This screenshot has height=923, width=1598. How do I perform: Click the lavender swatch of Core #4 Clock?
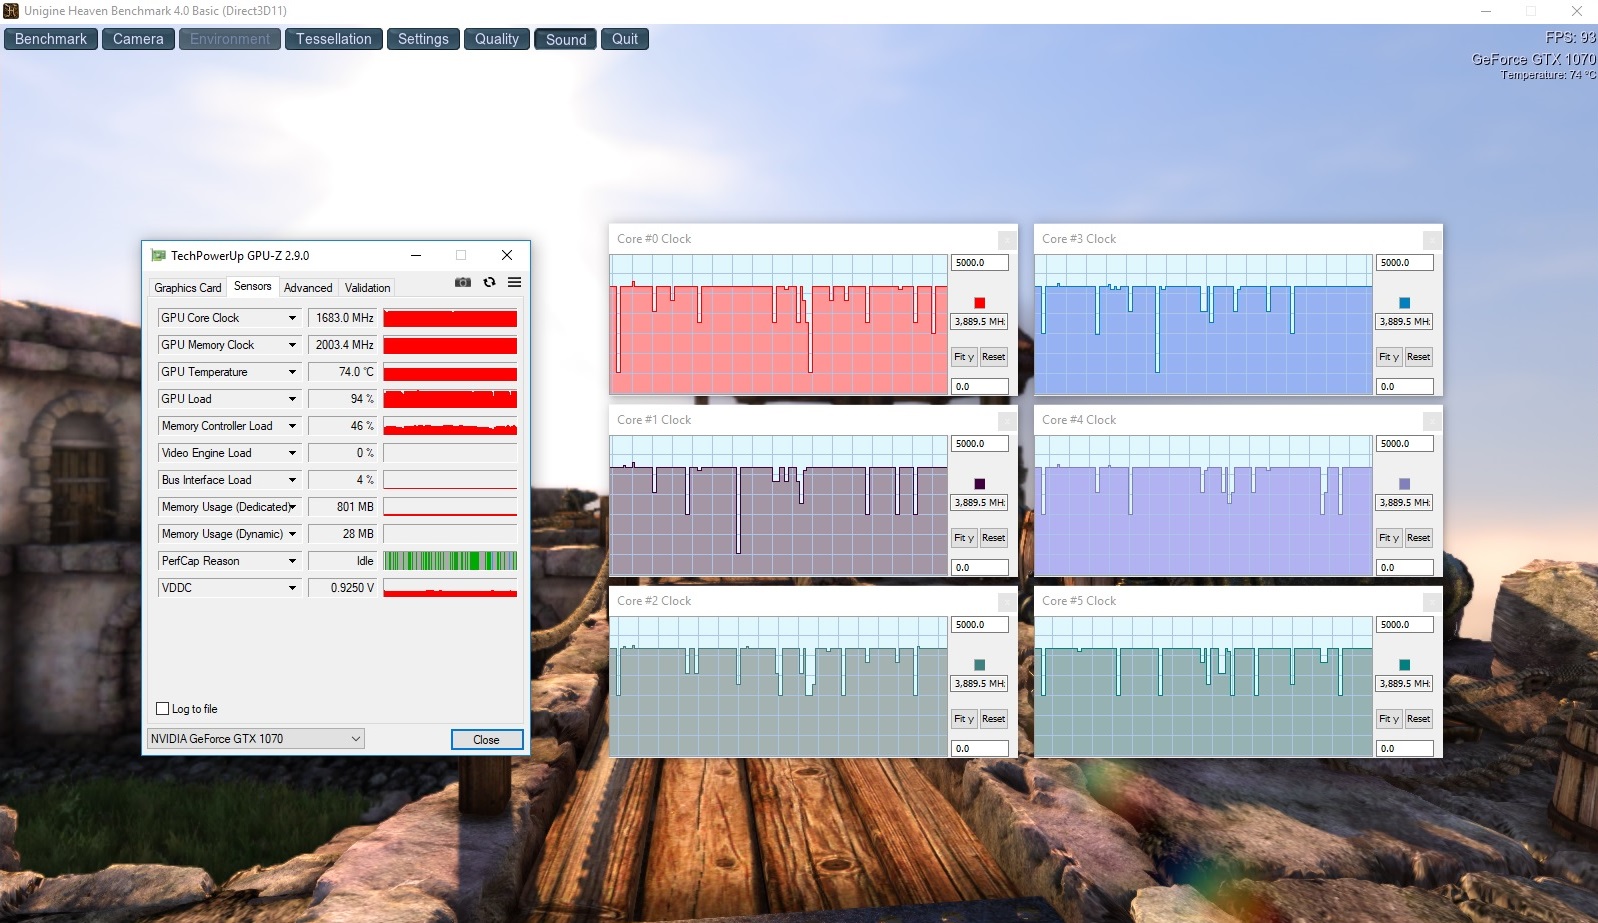click(x=1404, y=484)
